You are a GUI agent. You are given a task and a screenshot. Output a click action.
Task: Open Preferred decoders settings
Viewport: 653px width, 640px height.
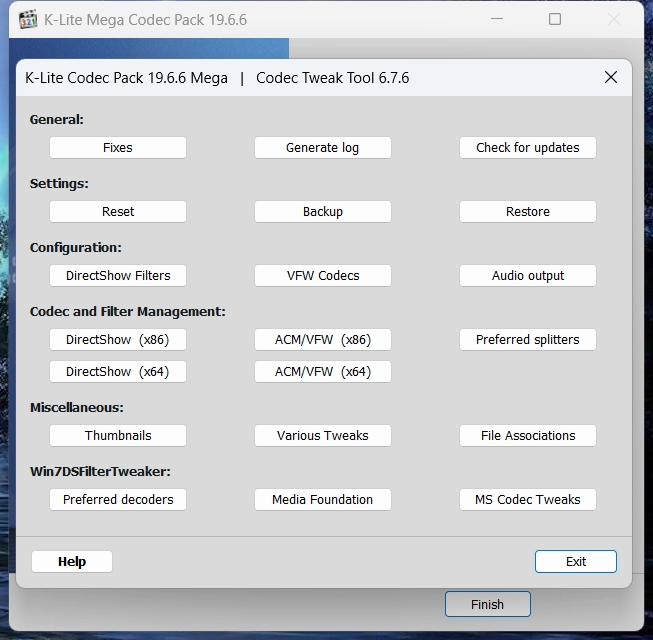coord(118,500)
